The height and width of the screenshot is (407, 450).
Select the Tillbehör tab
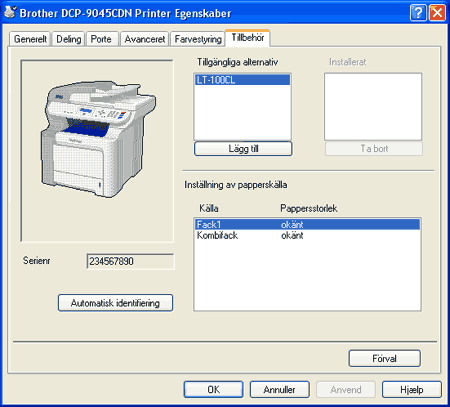click(x=248, y=38)
